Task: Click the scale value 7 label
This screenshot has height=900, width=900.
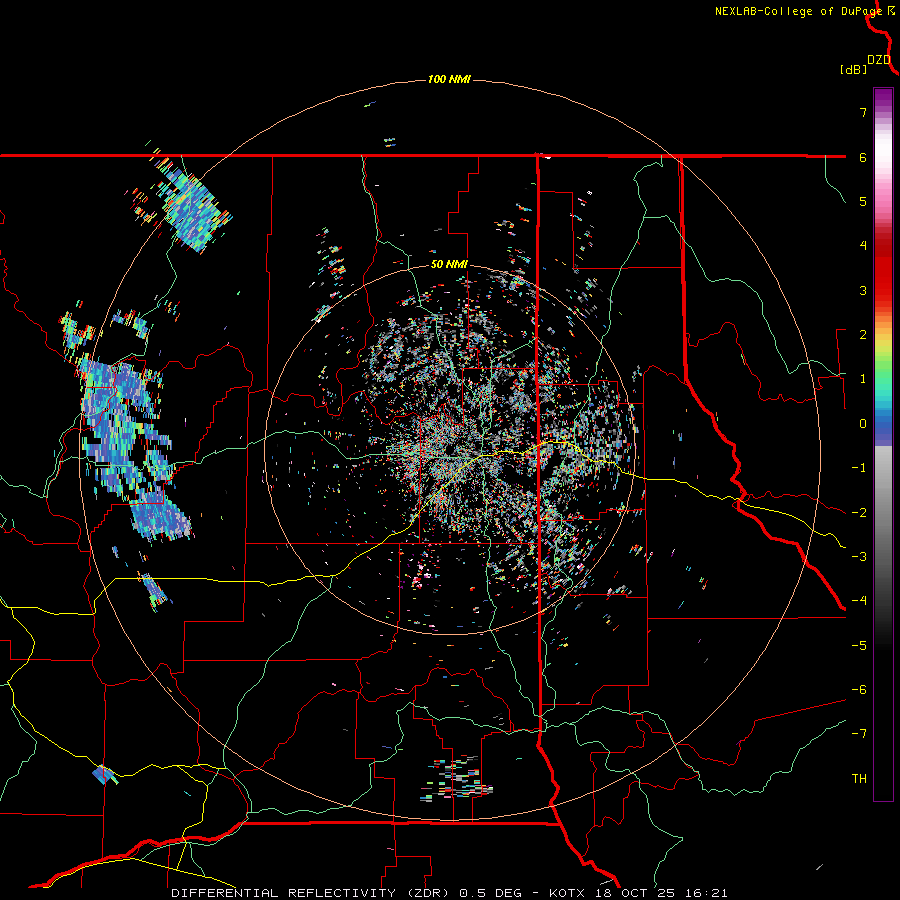Action: [863, 112]
